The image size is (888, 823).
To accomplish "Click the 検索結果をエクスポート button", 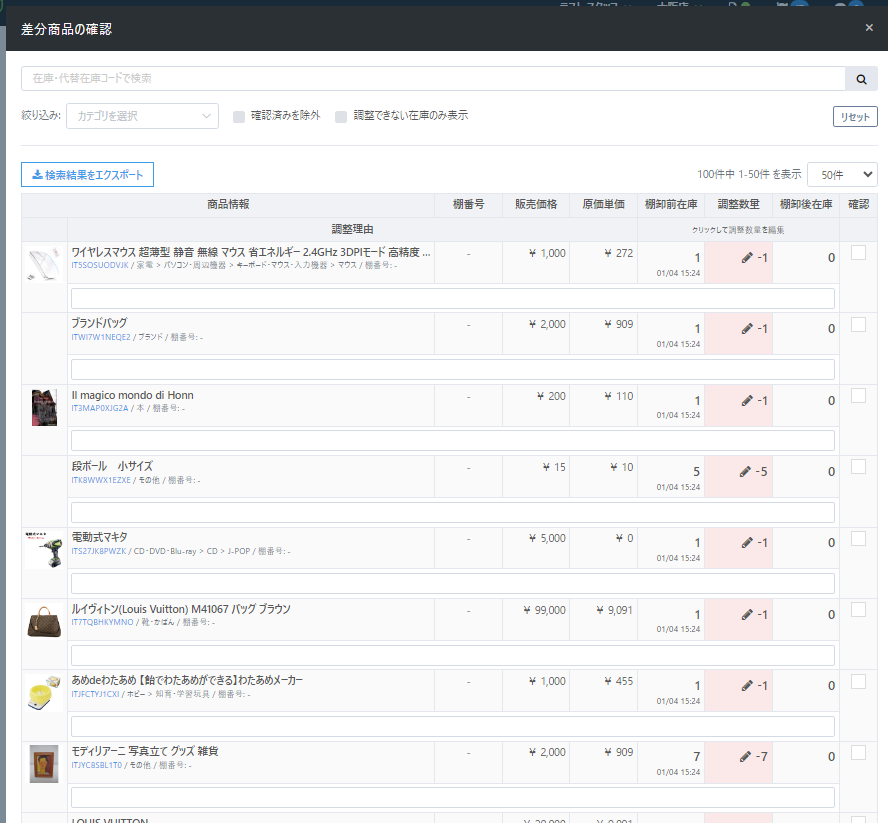I will point(87,175).
